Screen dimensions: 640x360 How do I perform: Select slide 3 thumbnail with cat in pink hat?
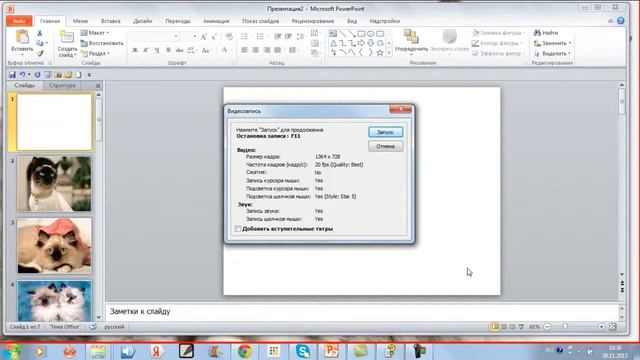coord(54,246)
